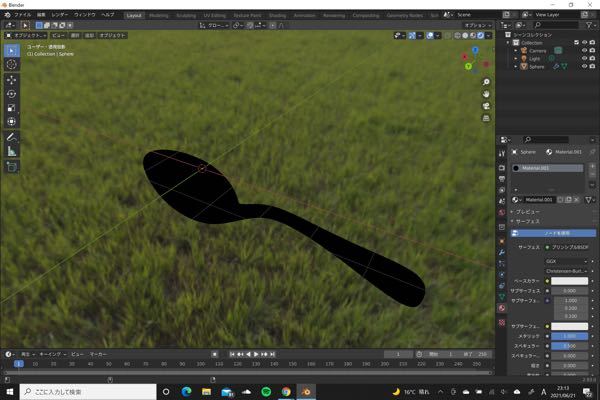Image resolution: width=600 pixels, height=400 pixels.
Task: Open the レンダー menu
Action: point(60,15)
